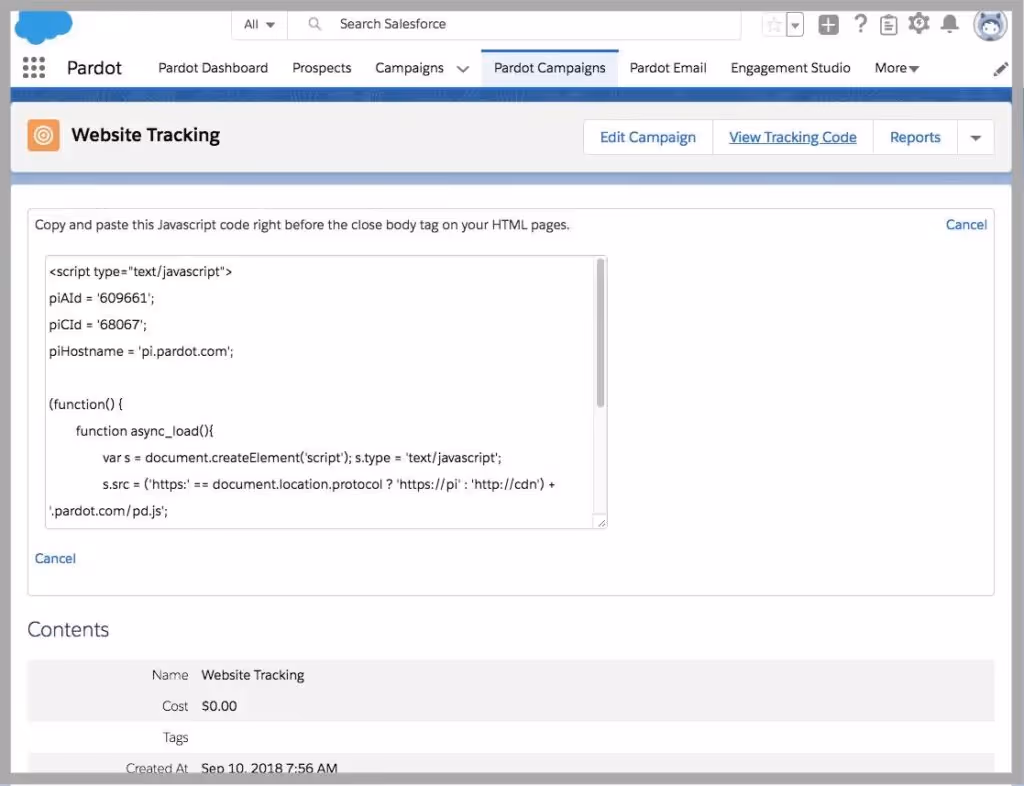Switch to the Pardot Email tab
This screenshot has height=786, width=1024.
668,68
